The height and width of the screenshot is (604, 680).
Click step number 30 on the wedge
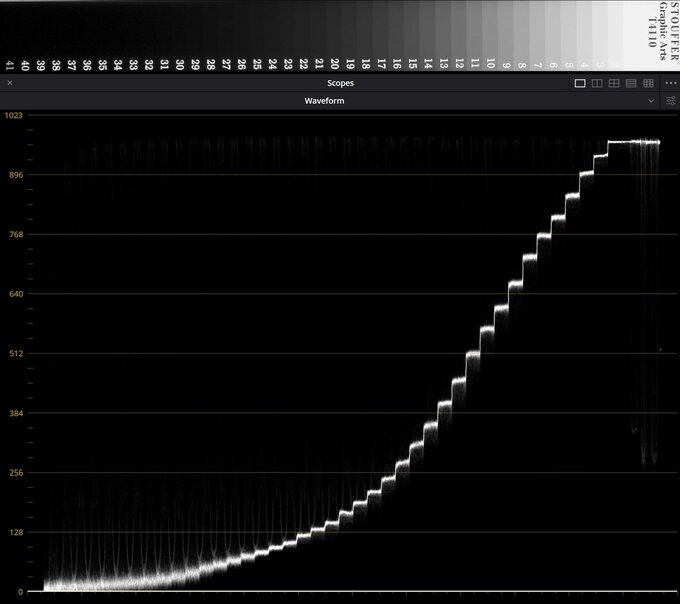coord(180,65)
